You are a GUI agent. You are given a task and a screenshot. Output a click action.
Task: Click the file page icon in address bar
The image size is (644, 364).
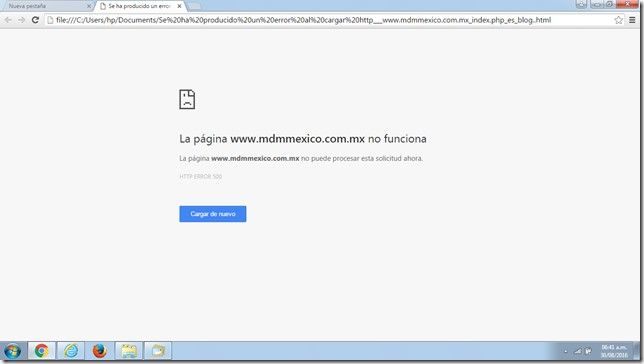(x=50, y=20)
